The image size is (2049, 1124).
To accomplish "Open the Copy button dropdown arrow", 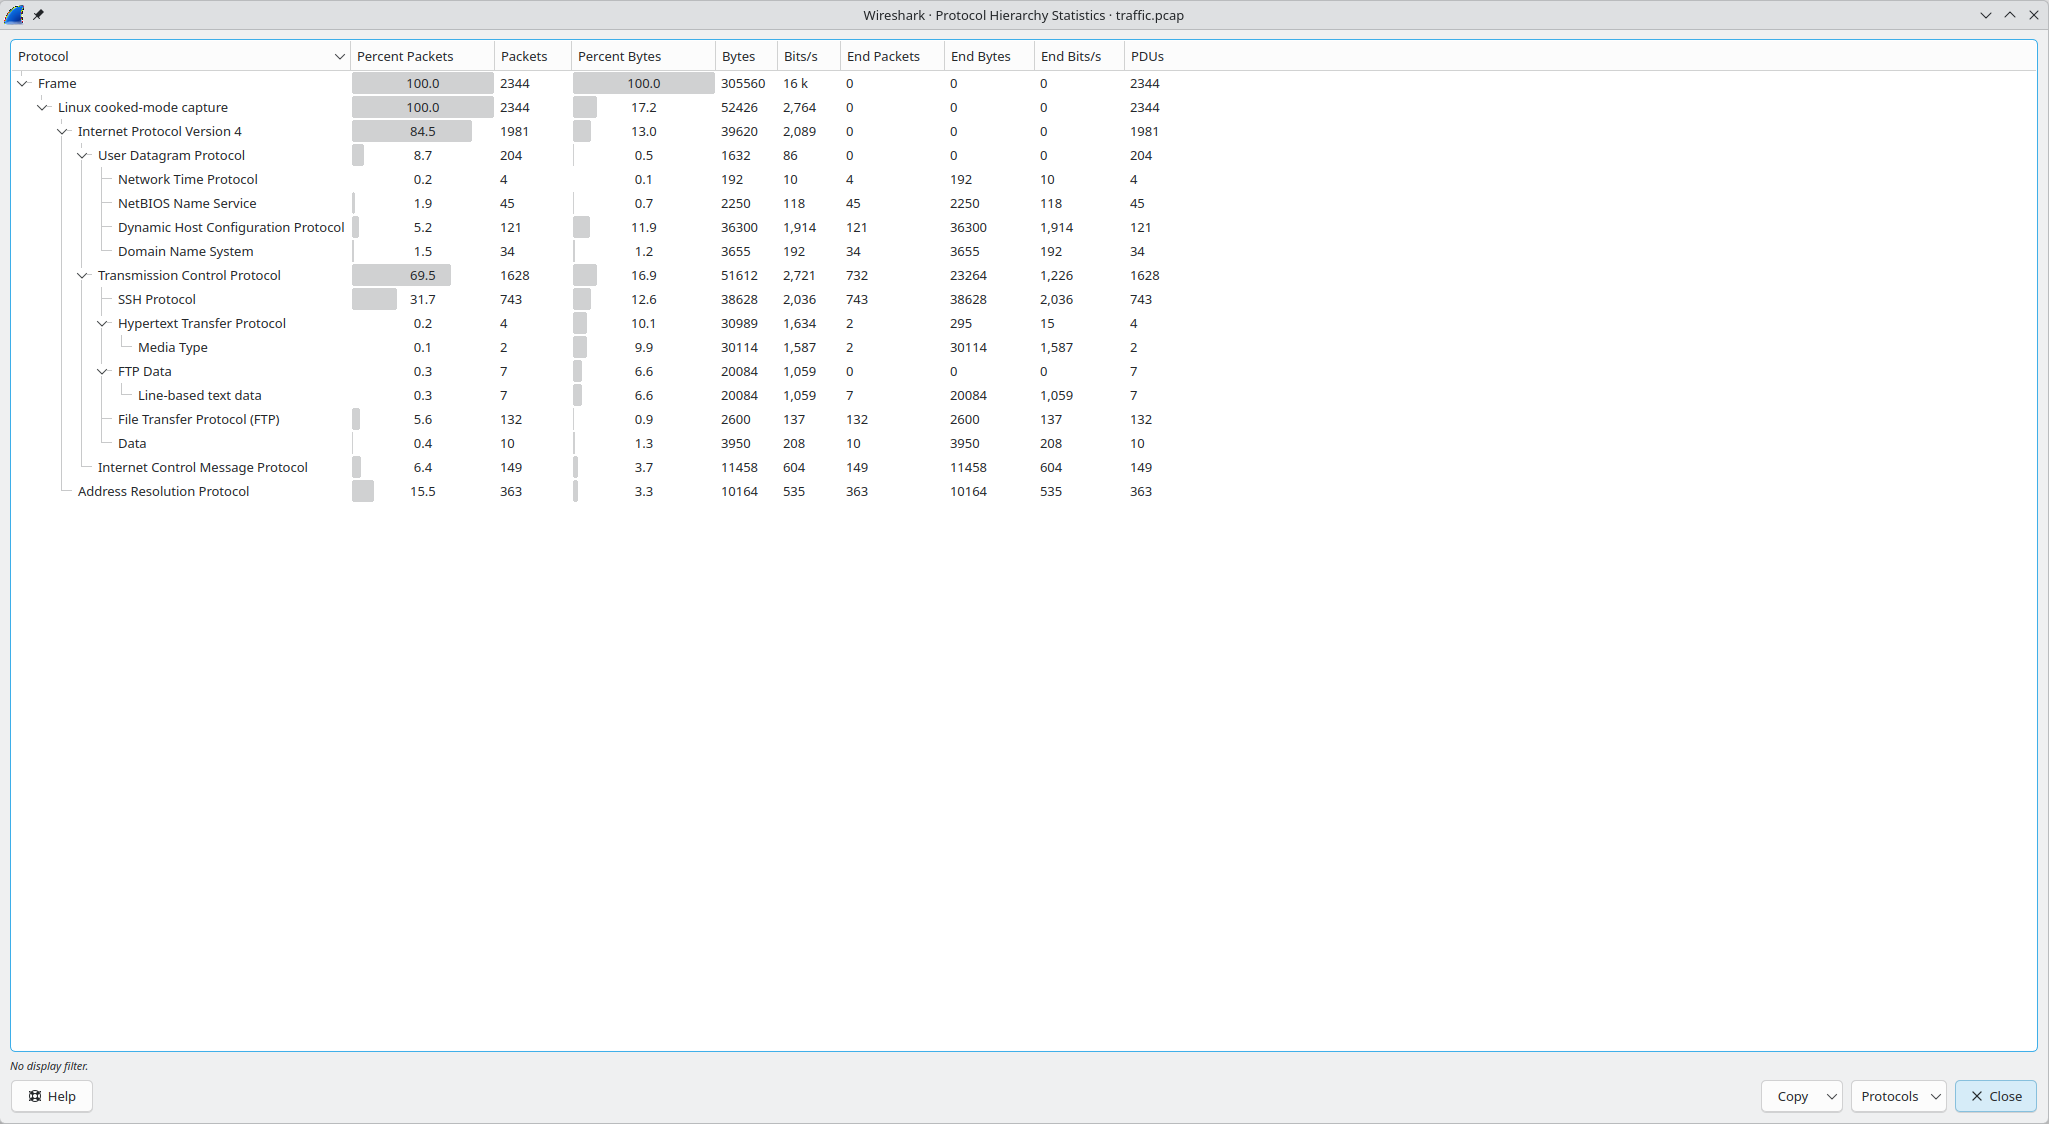I will [1832, 1096].
